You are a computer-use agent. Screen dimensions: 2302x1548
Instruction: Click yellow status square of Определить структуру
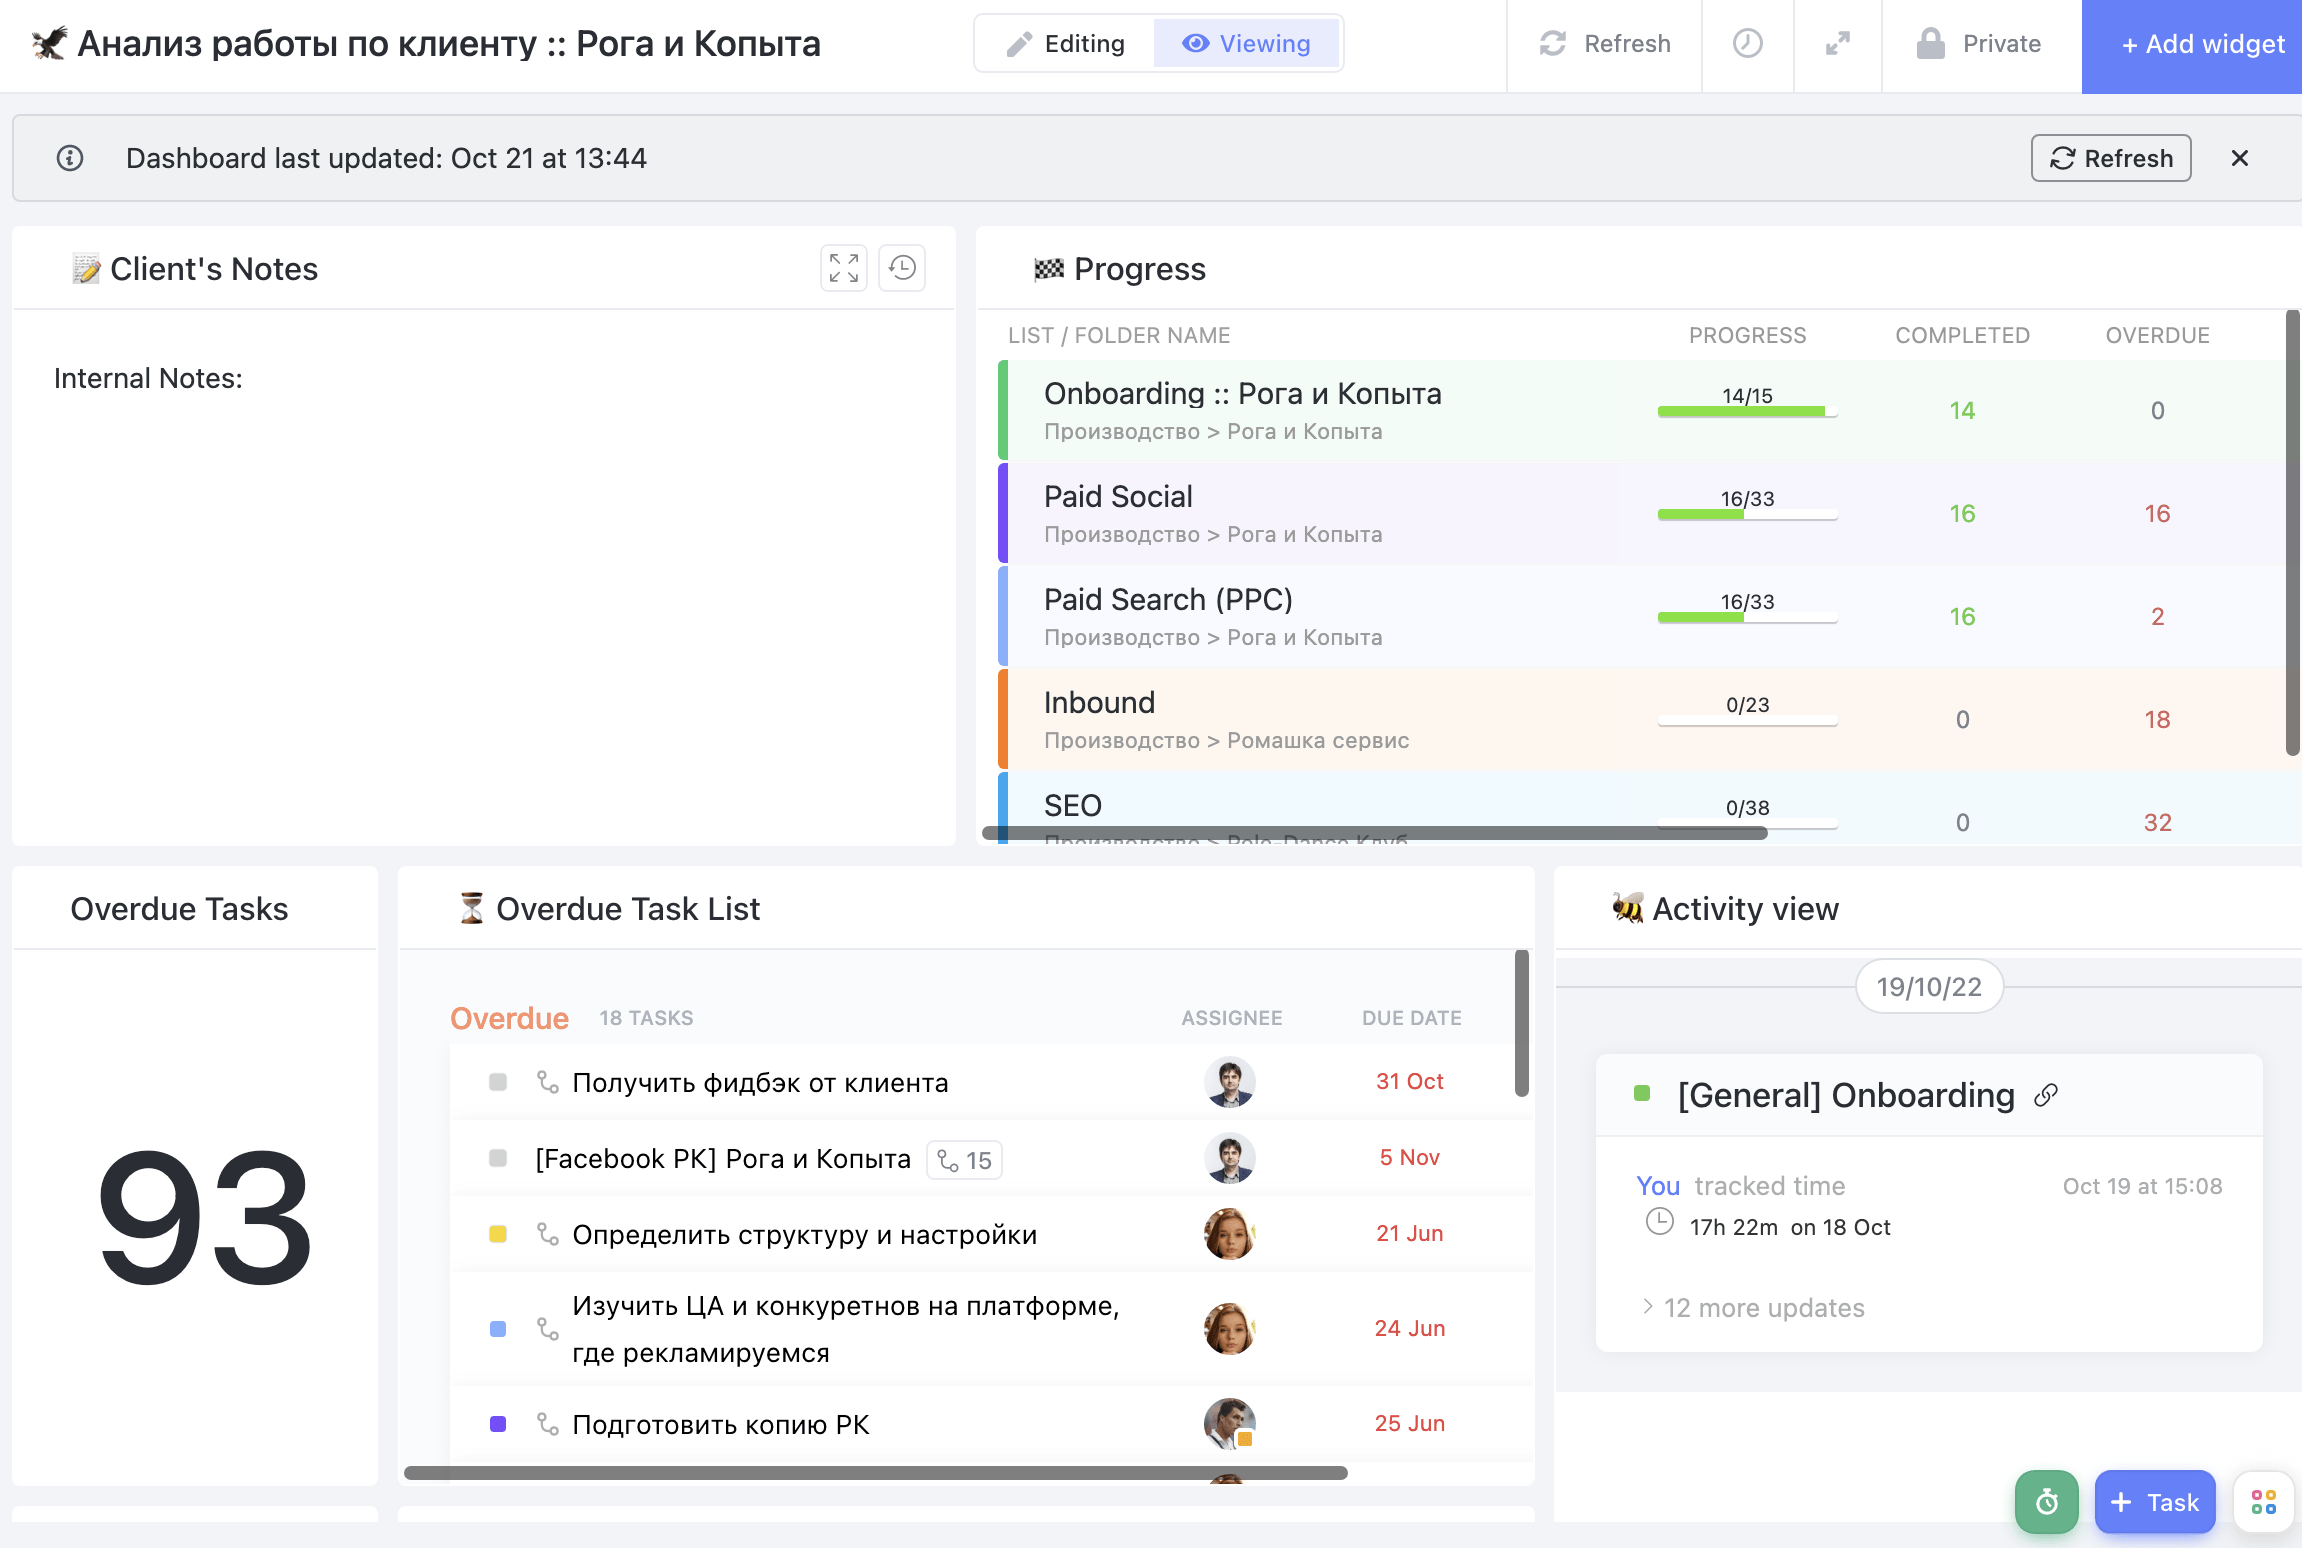click(x=497, y=1234)
